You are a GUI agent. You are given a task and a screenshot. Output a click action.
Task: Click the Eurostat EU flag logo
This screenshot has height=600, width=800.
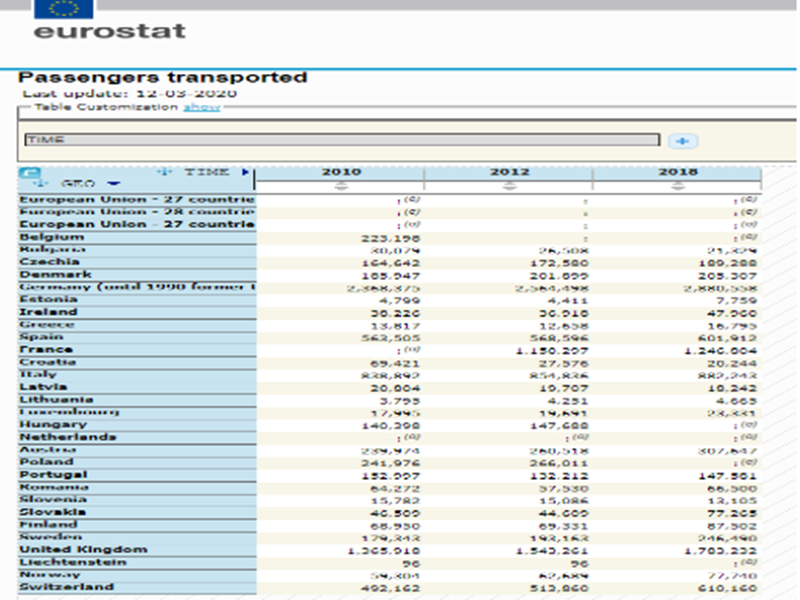coord(66,10)
